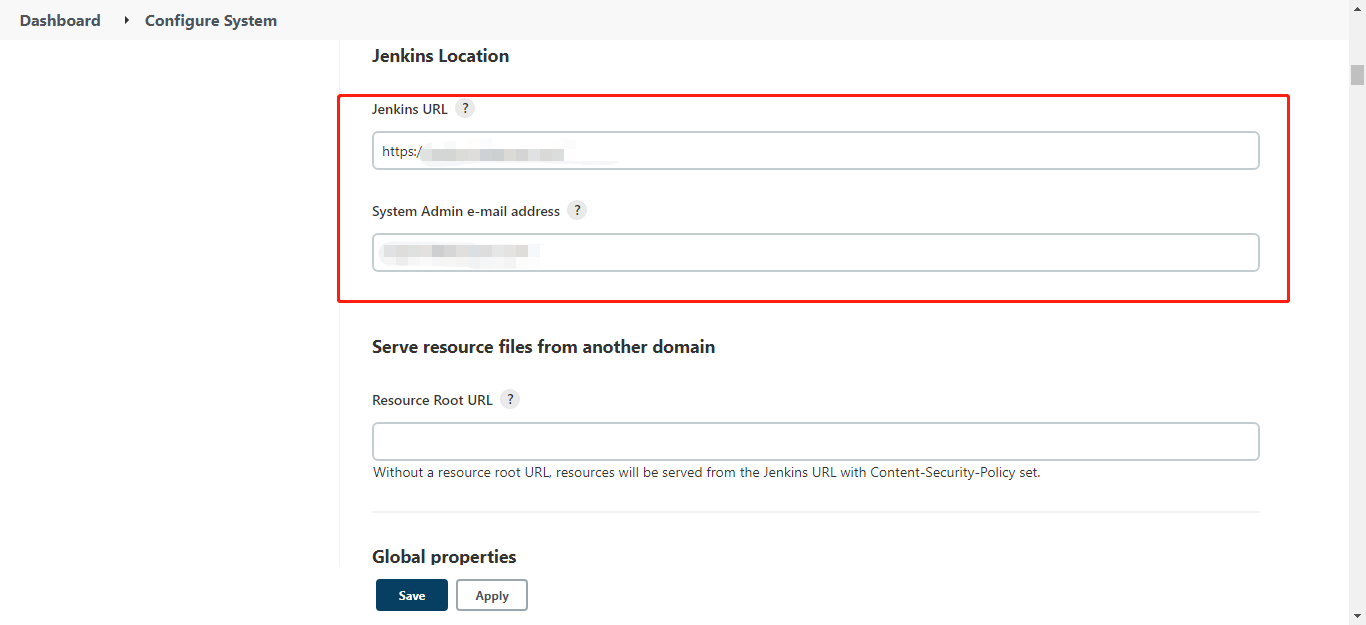The height and width of the screenshot is (625, 1366).
Task: Click the System Admin e-mail address label
Action: [465, 211]
